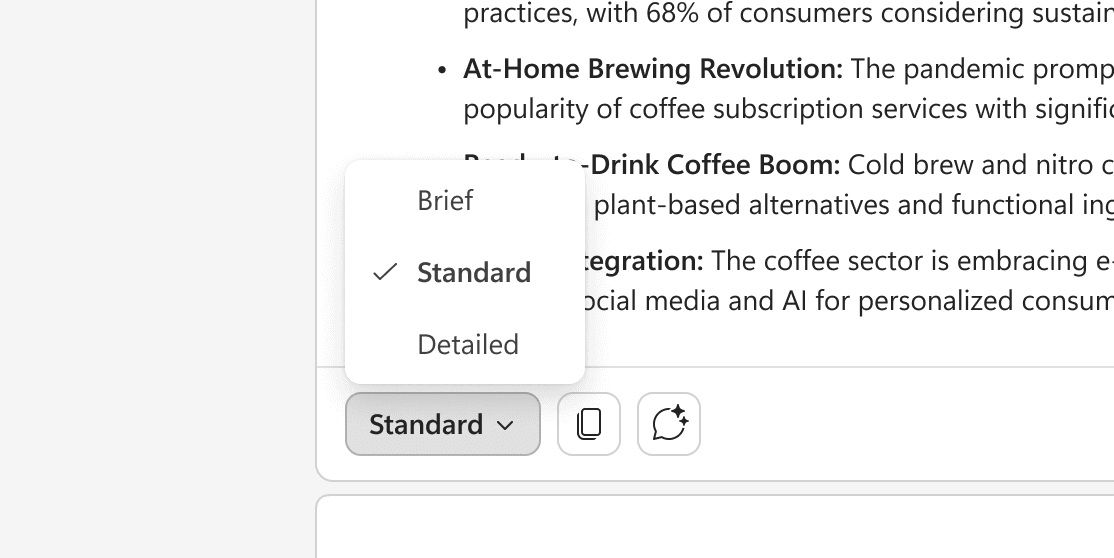Click the chat sparkle icon button
Image resolution: width=1114 pixels, height=558 pixels.
point(669,424)
